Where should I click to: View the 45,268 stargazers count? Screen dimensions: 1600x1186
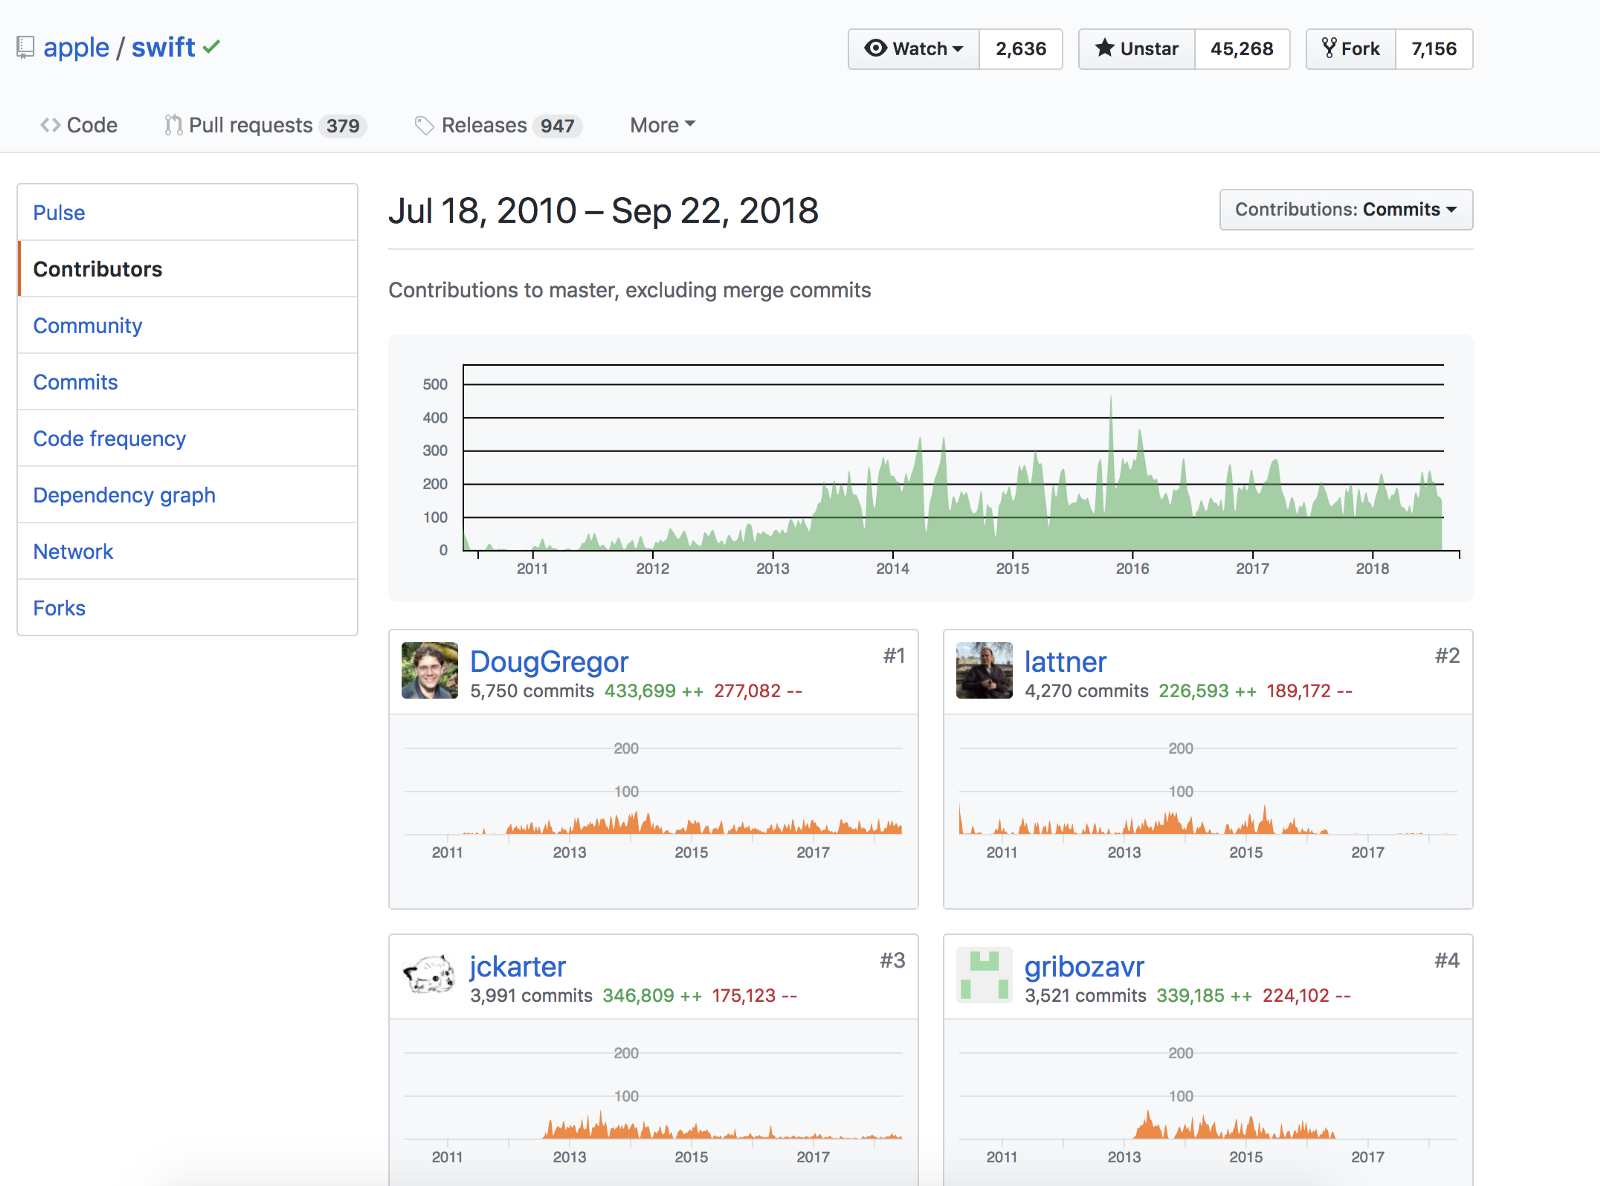click(x=1242, y=49)
